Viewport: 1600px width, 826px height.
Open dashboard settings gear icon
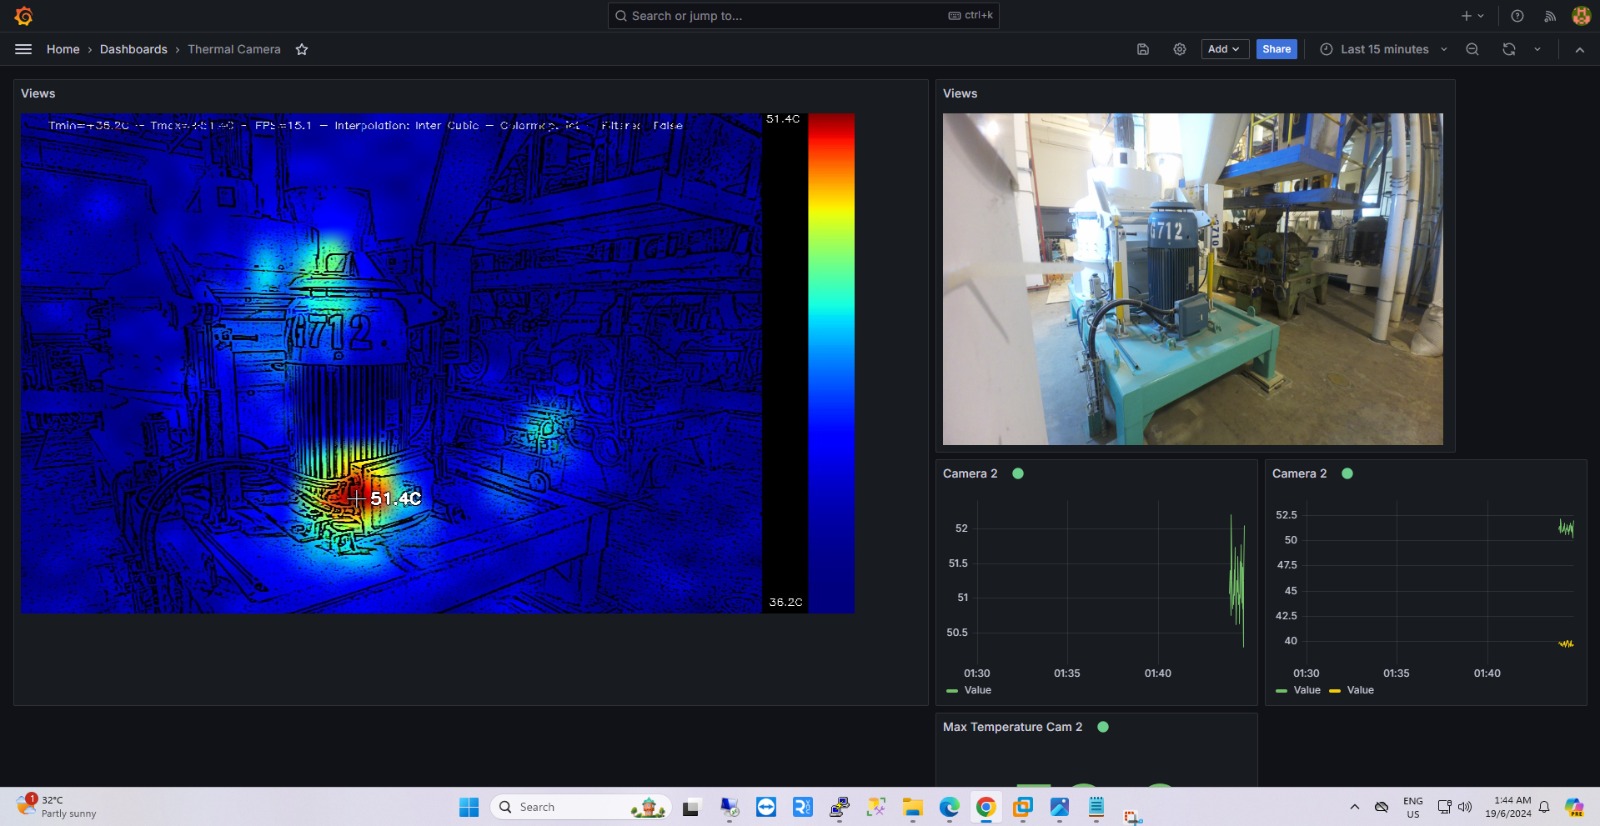[1180, 49]
